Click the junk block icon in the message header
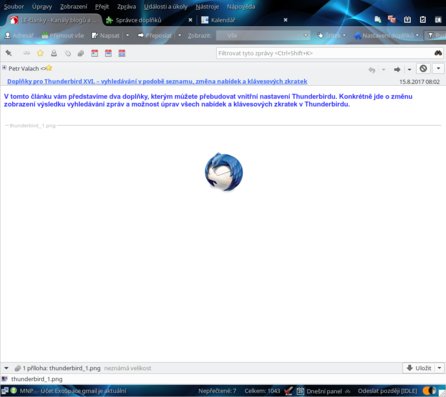The width and height of the screenshot is (446, 397). [423, 69]
